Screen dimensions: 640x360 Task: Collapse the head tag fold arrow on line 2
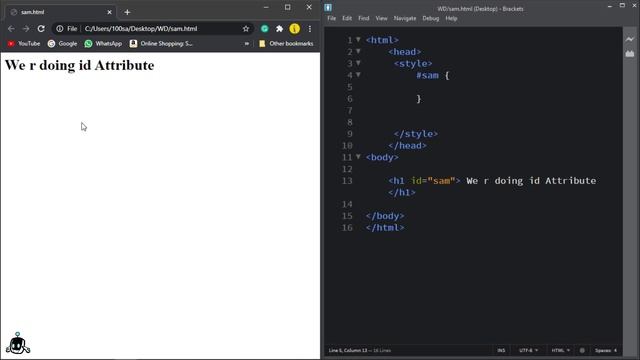(358, 51)
